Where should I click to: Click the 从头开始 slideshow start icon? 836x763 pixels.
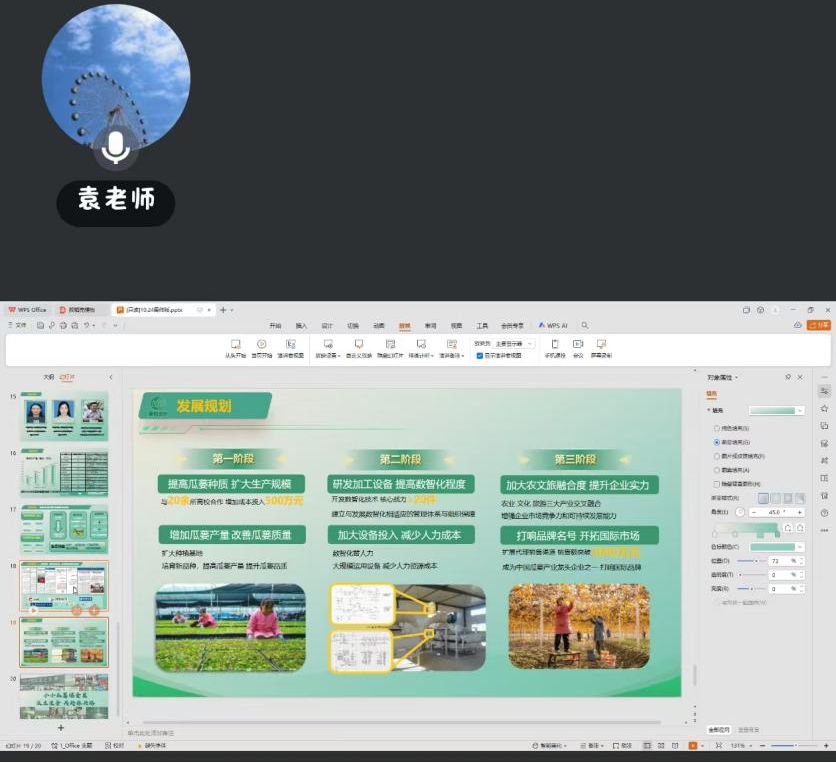[x=235, y=344]
